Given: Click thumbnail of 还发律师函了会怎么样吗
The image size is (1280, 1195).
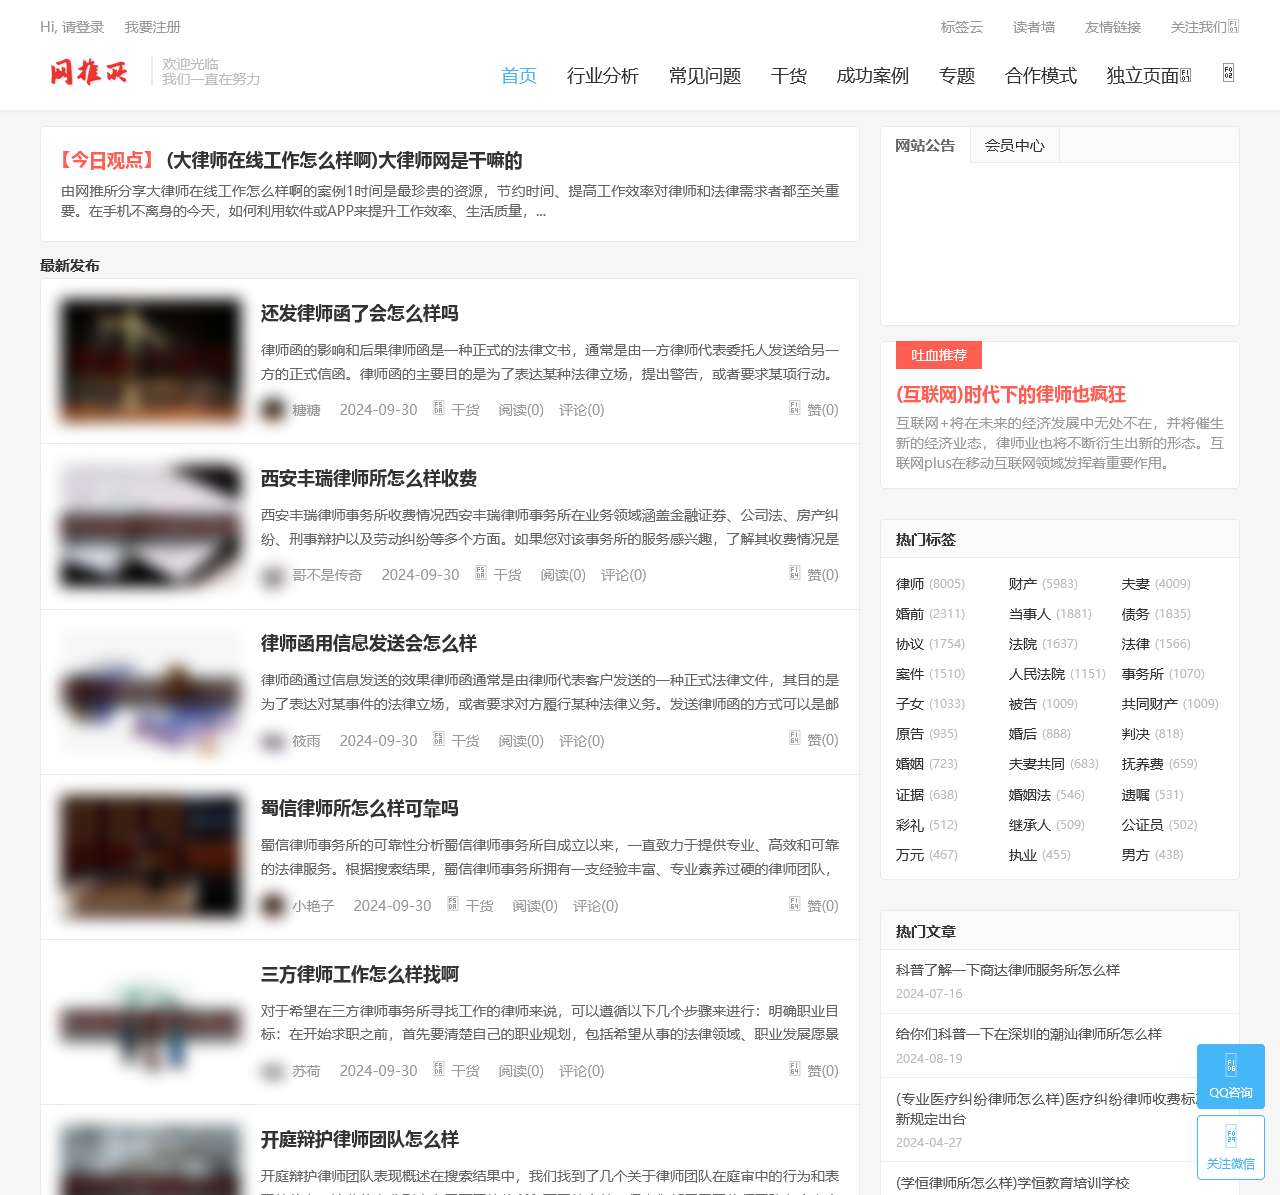Looking at the screenshot, I should point(151,360).
